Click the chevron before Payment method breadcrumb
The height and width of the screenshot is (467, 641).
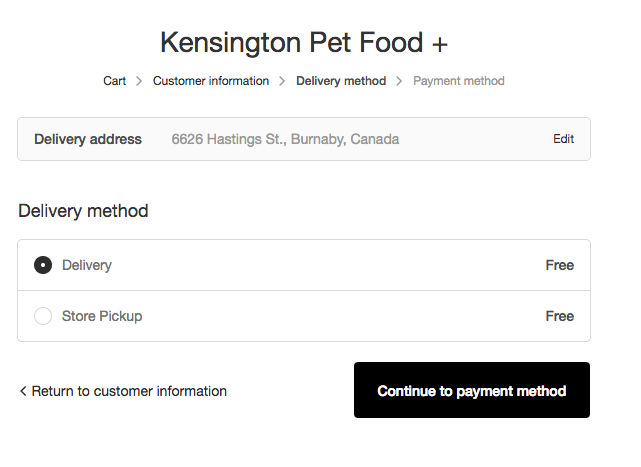[400, 81]
